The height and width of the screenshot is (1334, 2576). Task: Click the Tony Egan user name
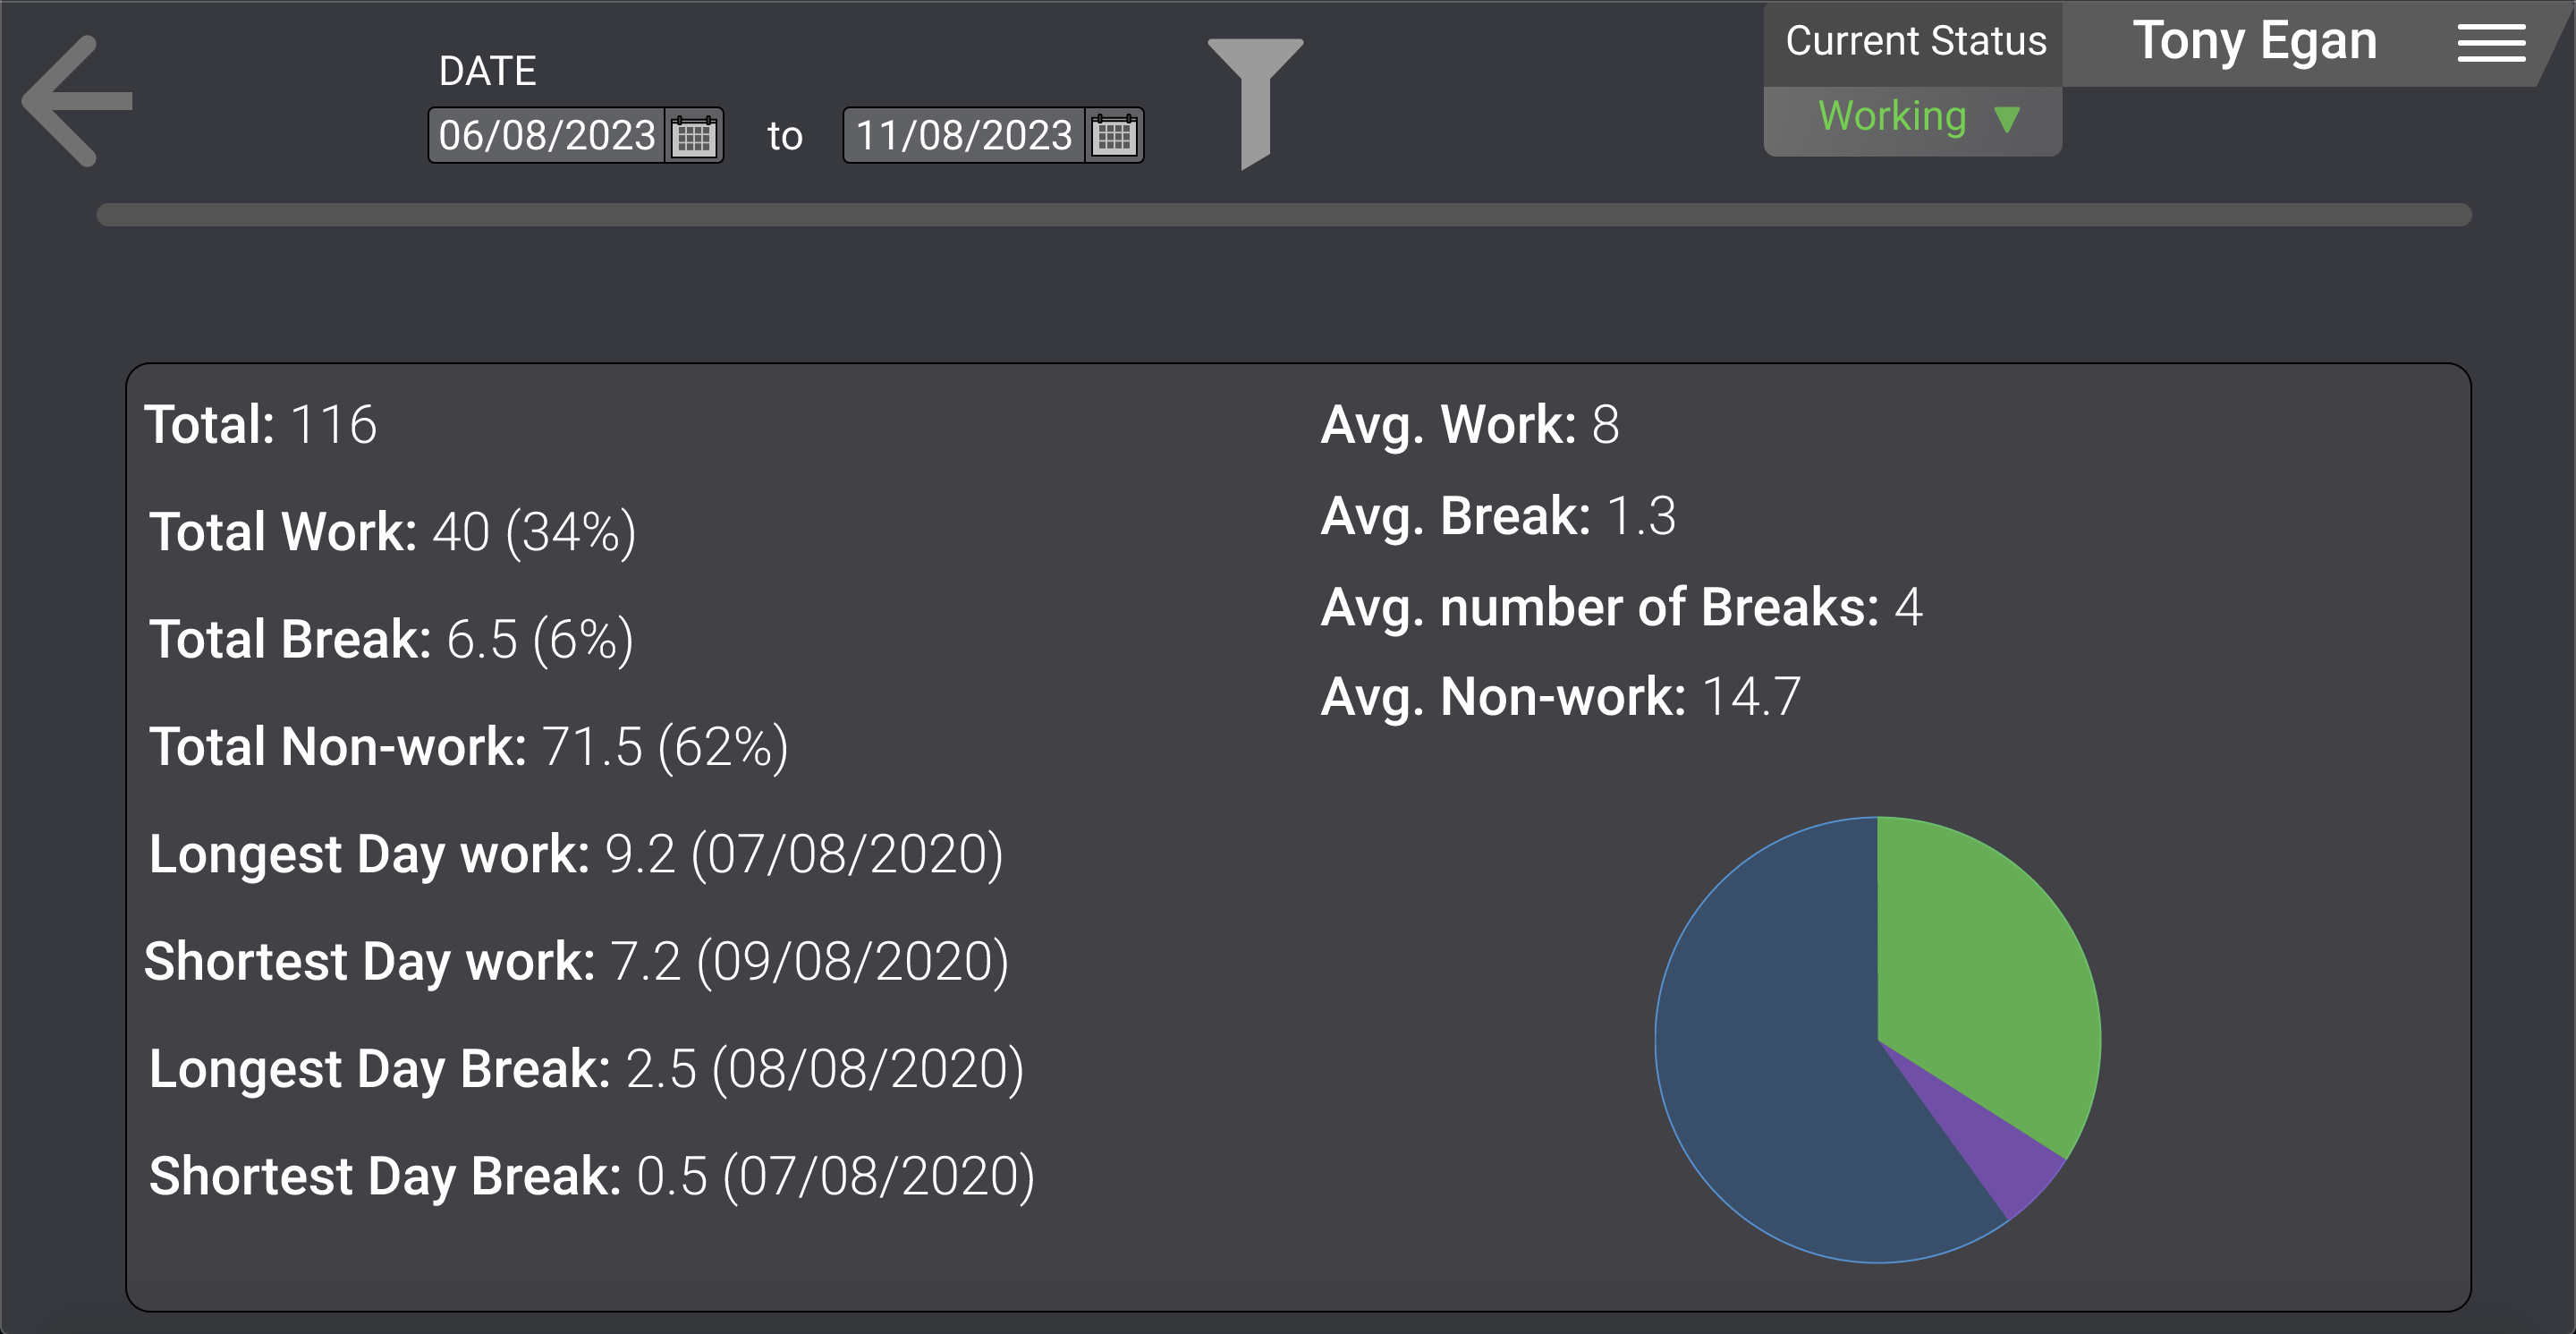2254,42
